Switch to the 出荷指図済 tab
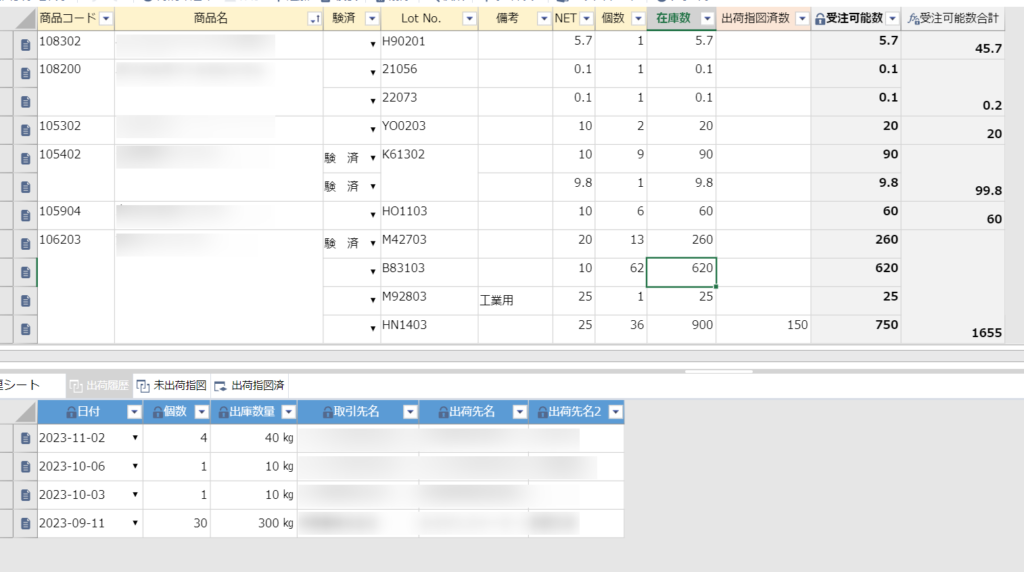 coord(249,385)
